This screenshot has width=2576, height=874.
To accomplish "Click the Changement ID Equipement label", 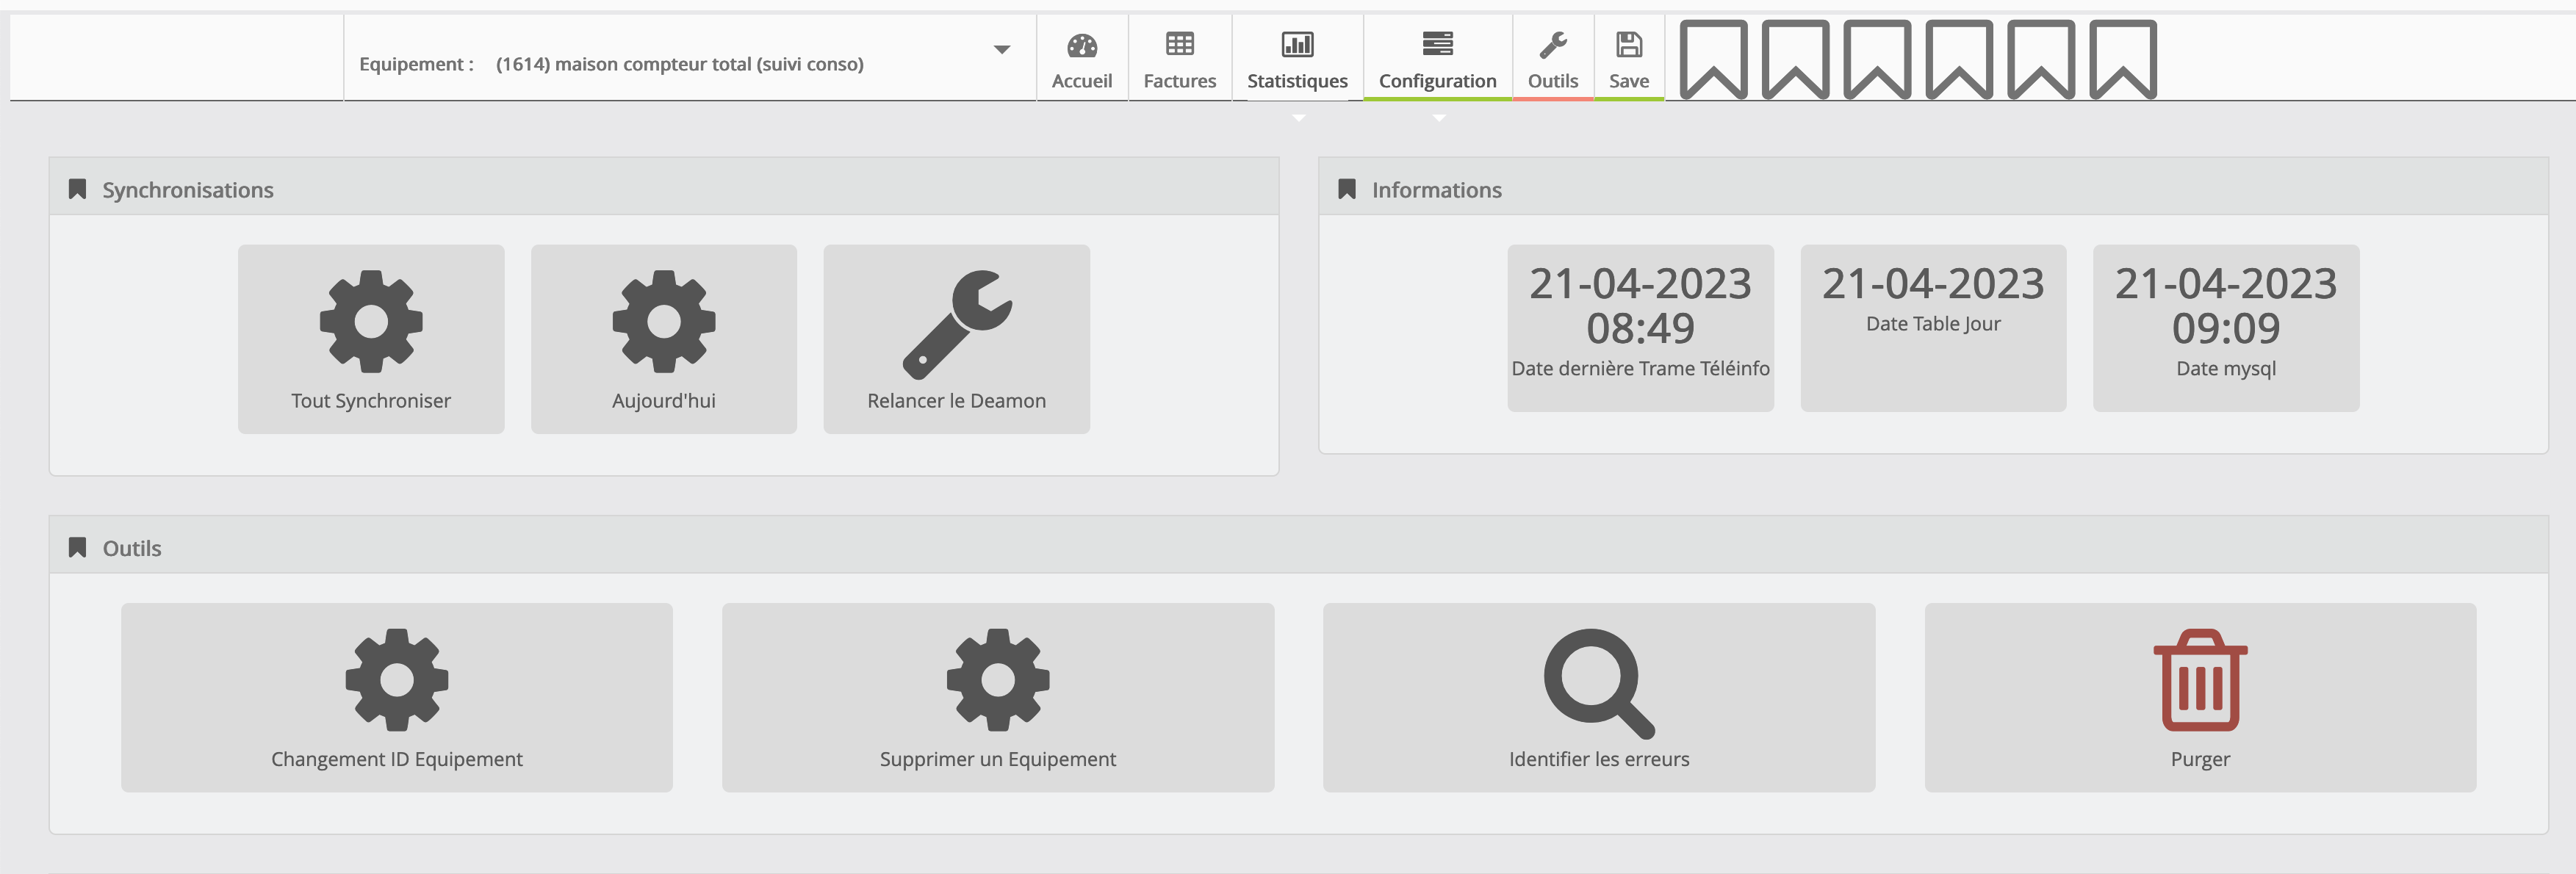I will (x=397, y=759).
